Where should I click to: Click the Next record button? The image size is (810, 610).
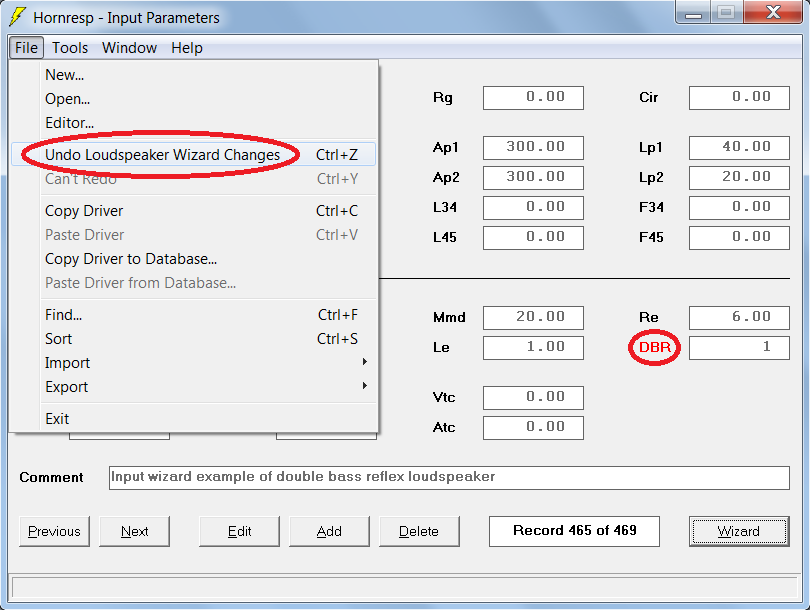point(134,531)
